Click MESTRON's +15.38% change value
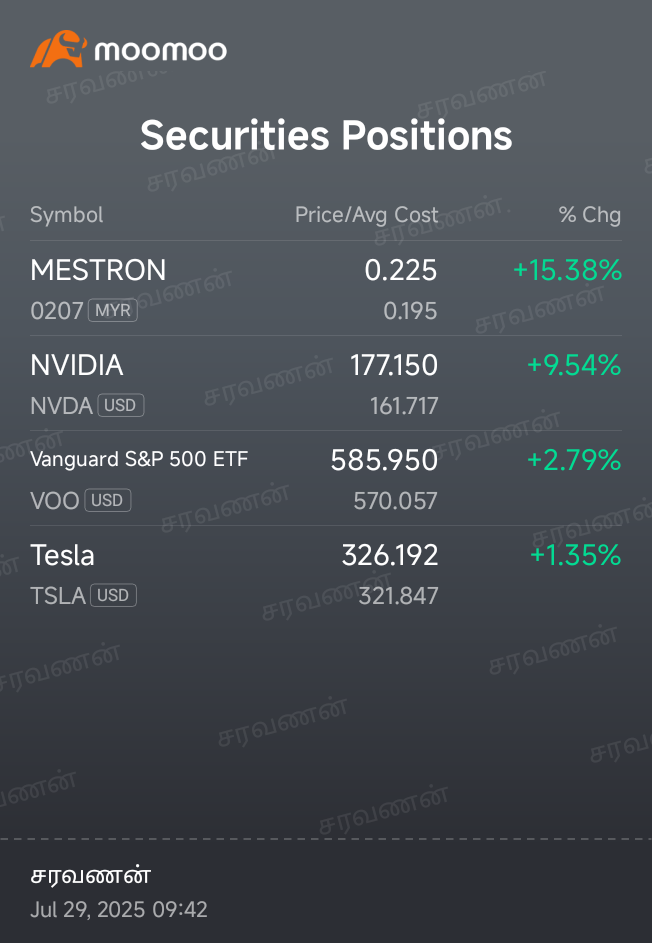 (567, 270)
